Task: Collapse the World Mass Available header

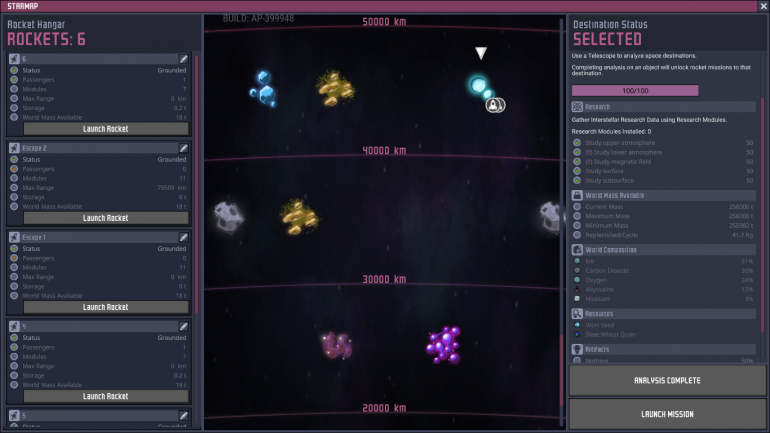Action: (x=663, y=195)
